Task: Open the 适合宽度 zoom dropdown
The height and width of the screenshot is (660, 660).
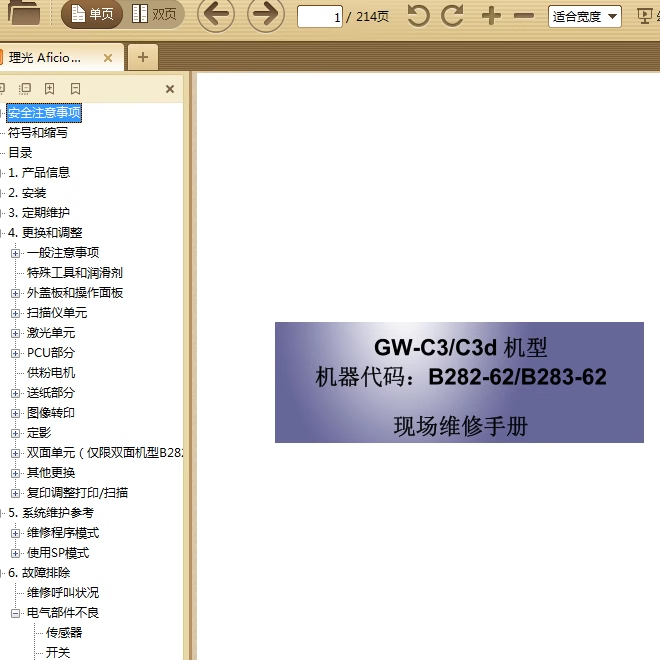Action: (x=585, y=16)
